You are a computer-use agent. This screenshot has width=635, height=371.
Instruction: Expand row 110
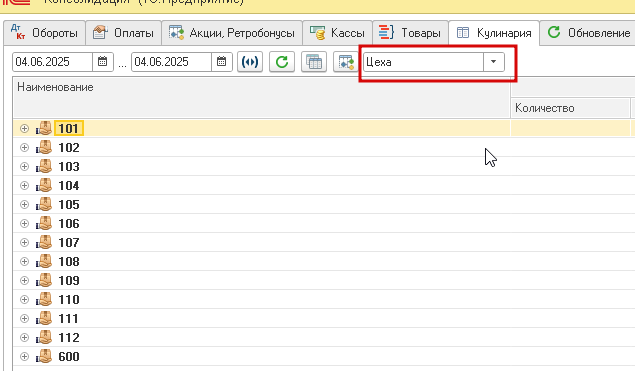tap(24, 299)
